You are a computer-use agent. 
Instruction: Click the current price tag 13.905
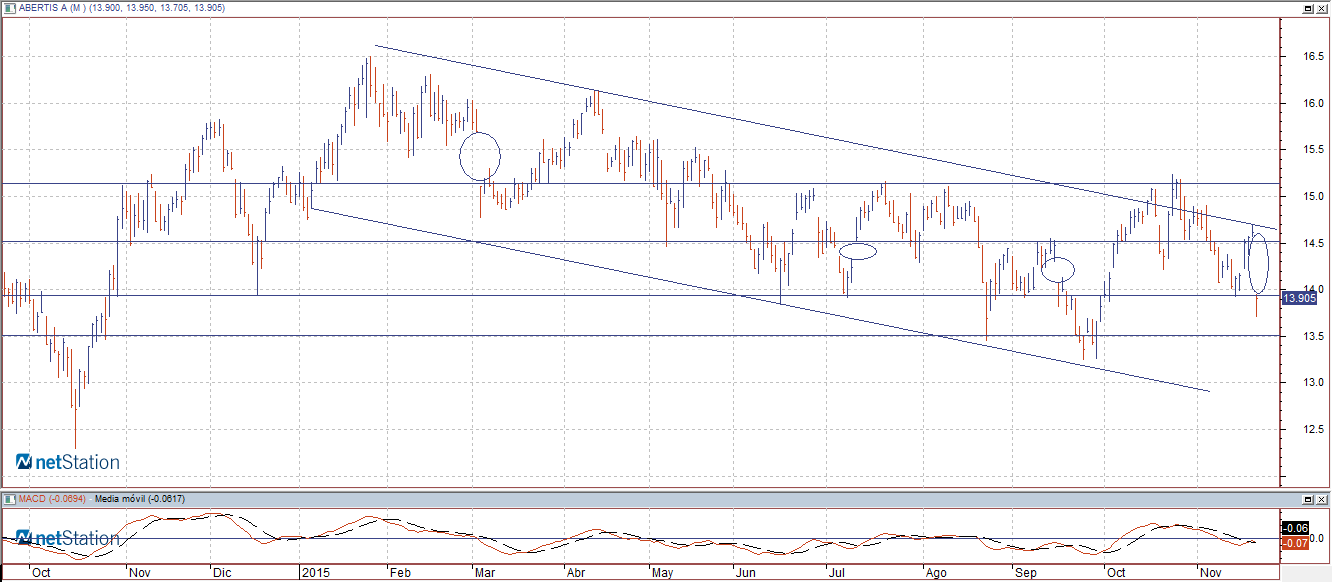point(1299,298)
